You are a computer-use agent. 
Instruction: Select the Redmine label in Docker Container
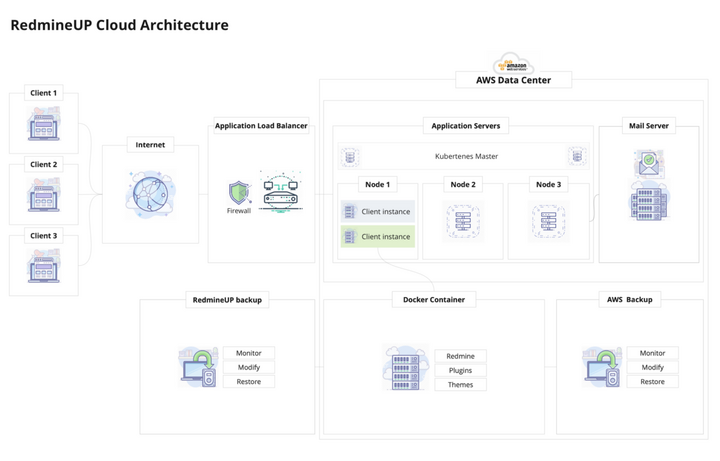point(460,356)
